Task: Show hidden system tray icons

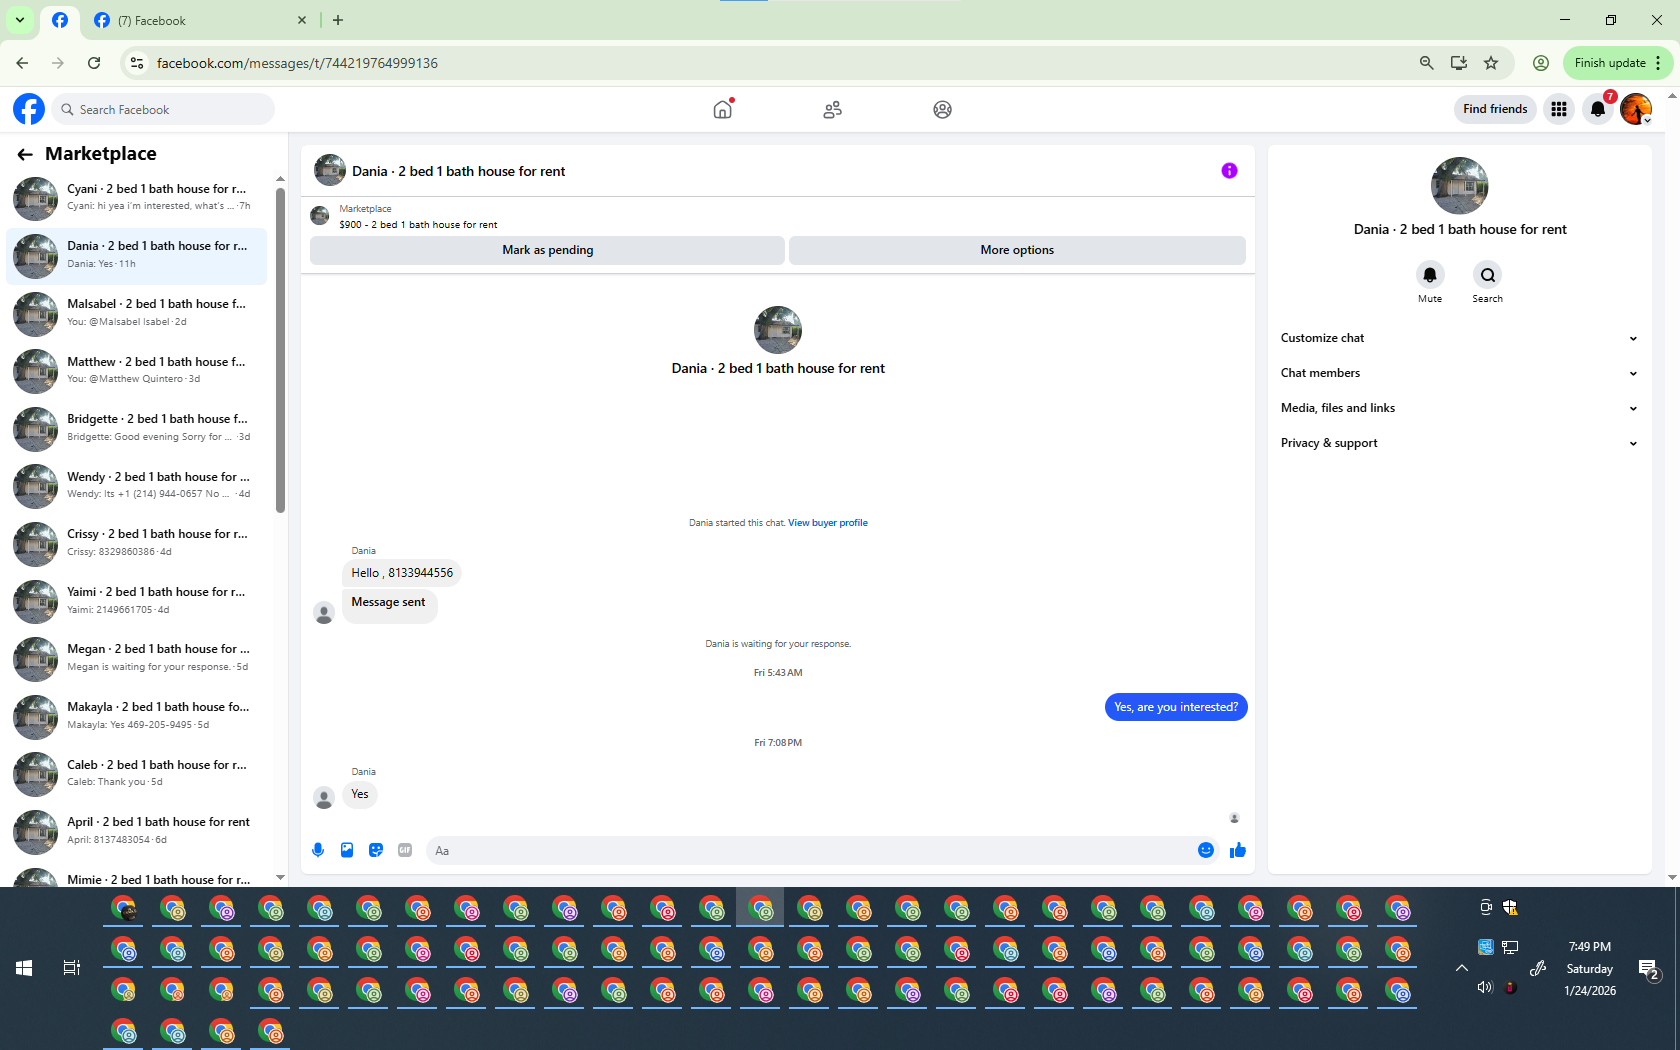Action: tap(1461, 968)
